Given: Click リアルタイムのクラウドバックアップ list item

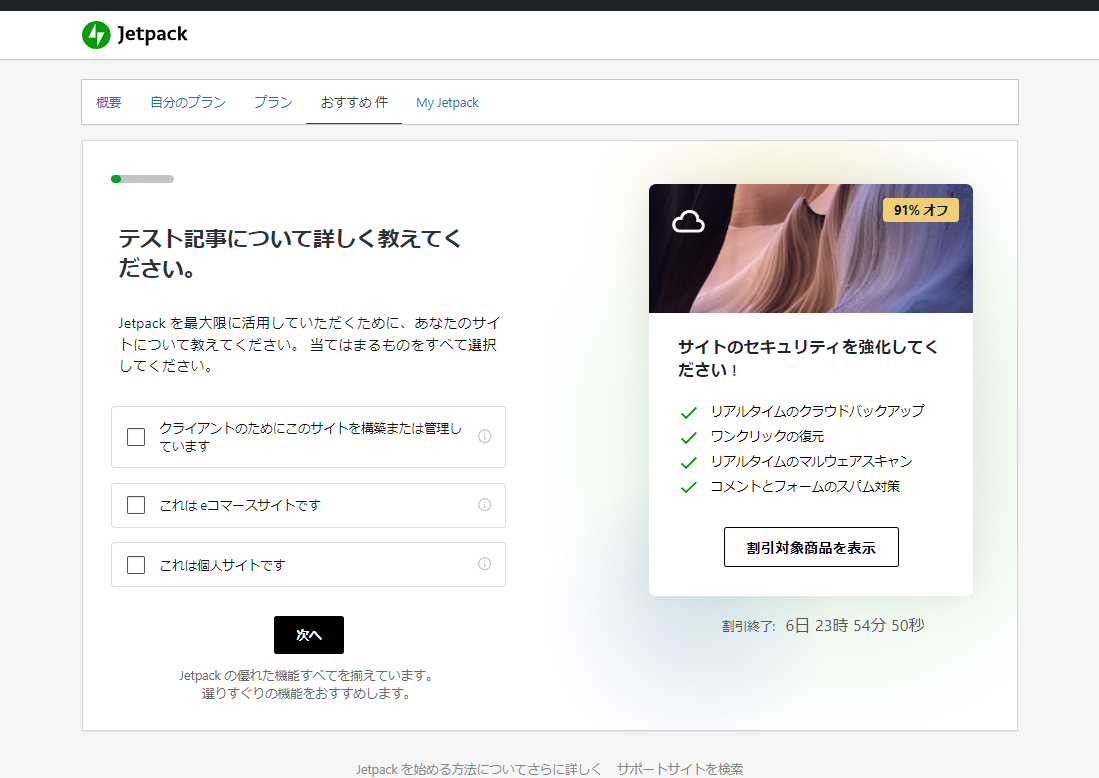Looking at the screenshot, I should coord(817,411).
